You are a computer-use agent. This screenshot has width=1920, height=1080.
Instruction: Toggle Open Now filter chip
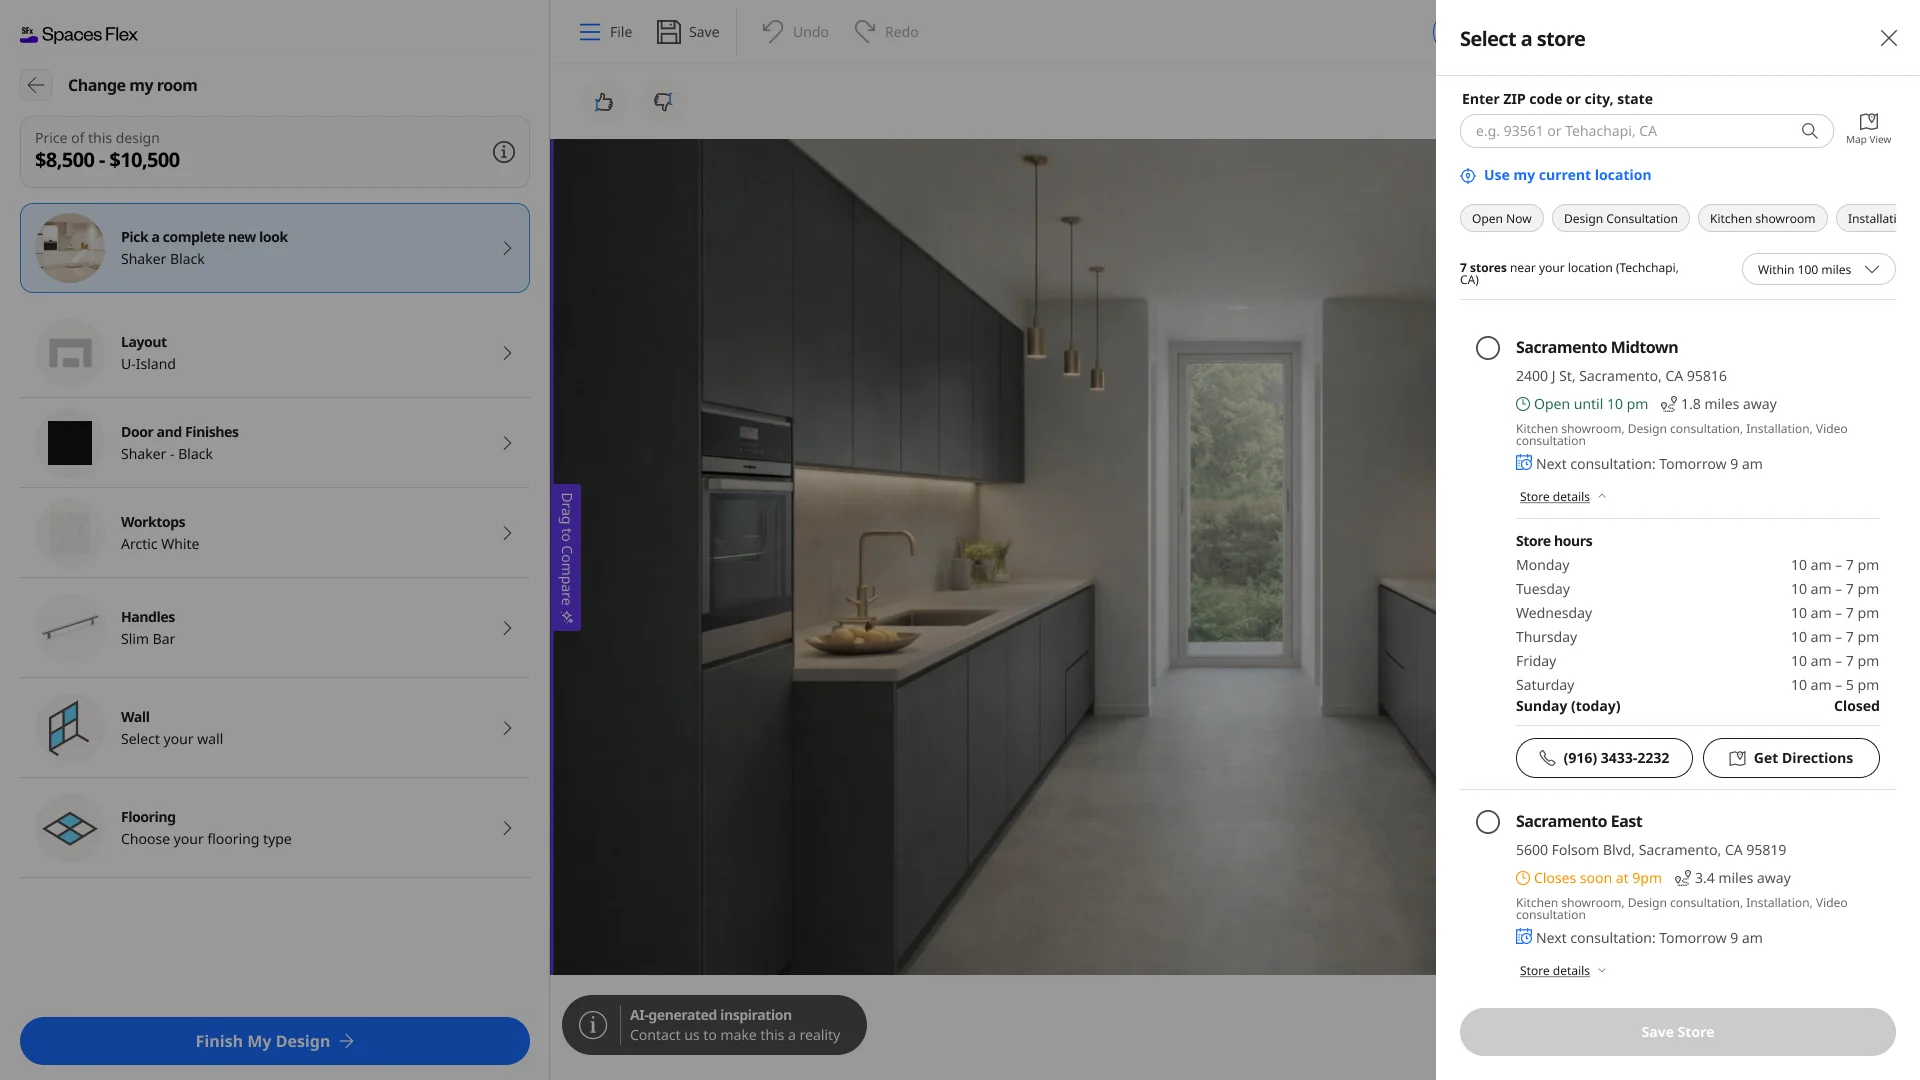(x=1501, y=219)
